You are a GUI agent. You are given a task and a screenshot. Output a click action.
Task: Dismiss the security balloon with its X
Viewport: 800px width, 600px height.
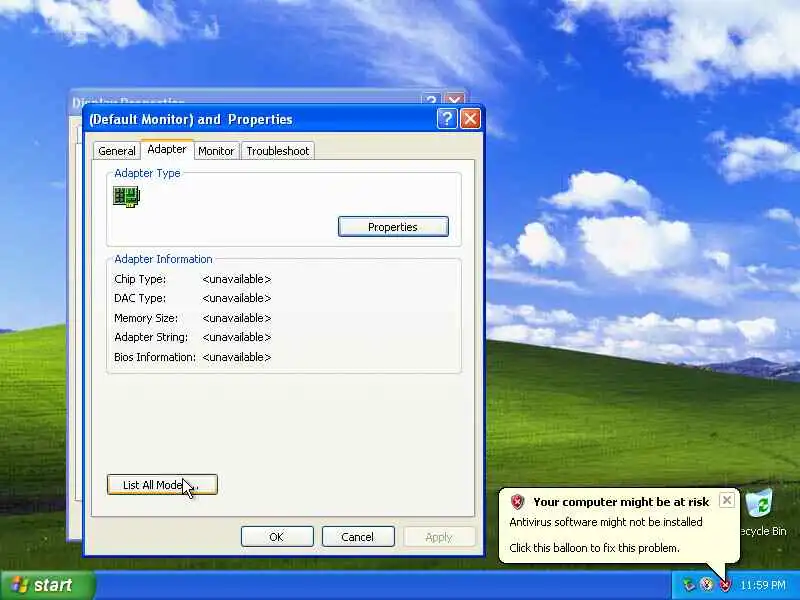point(727,500)
